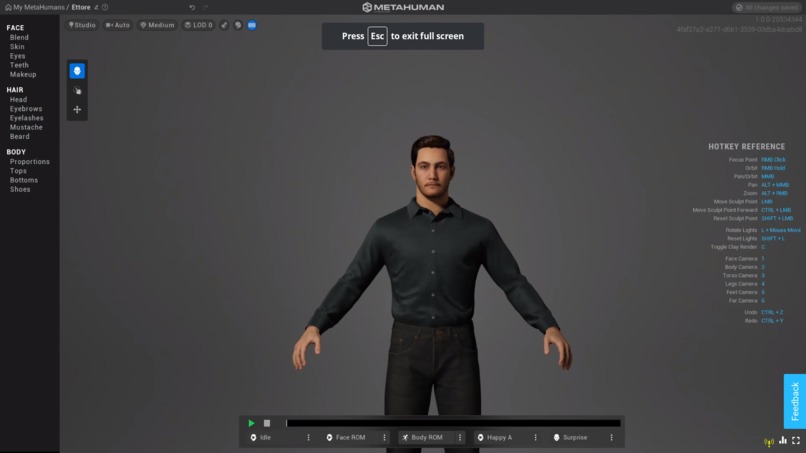This screenshot has height=453, width=806.
Task: Toggle the blue hotkey reference keyboard icon
Action: (x=252, y=25)
